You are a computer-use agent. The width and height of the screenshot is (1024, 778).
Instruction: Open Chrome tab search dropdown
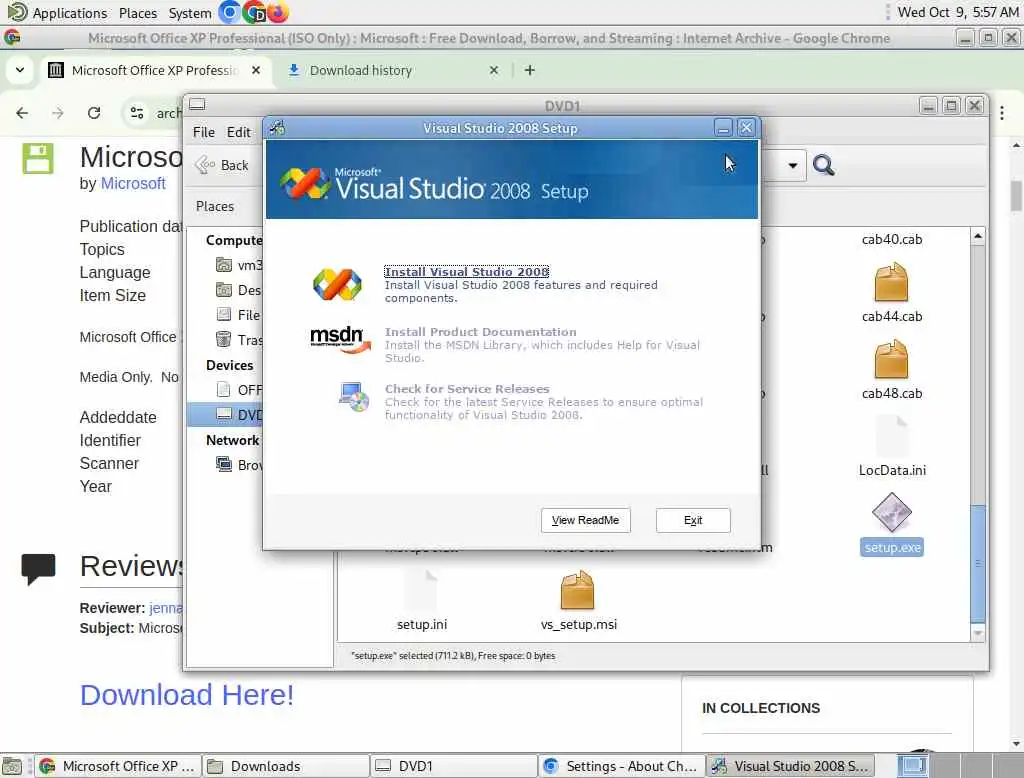(20, 70)
